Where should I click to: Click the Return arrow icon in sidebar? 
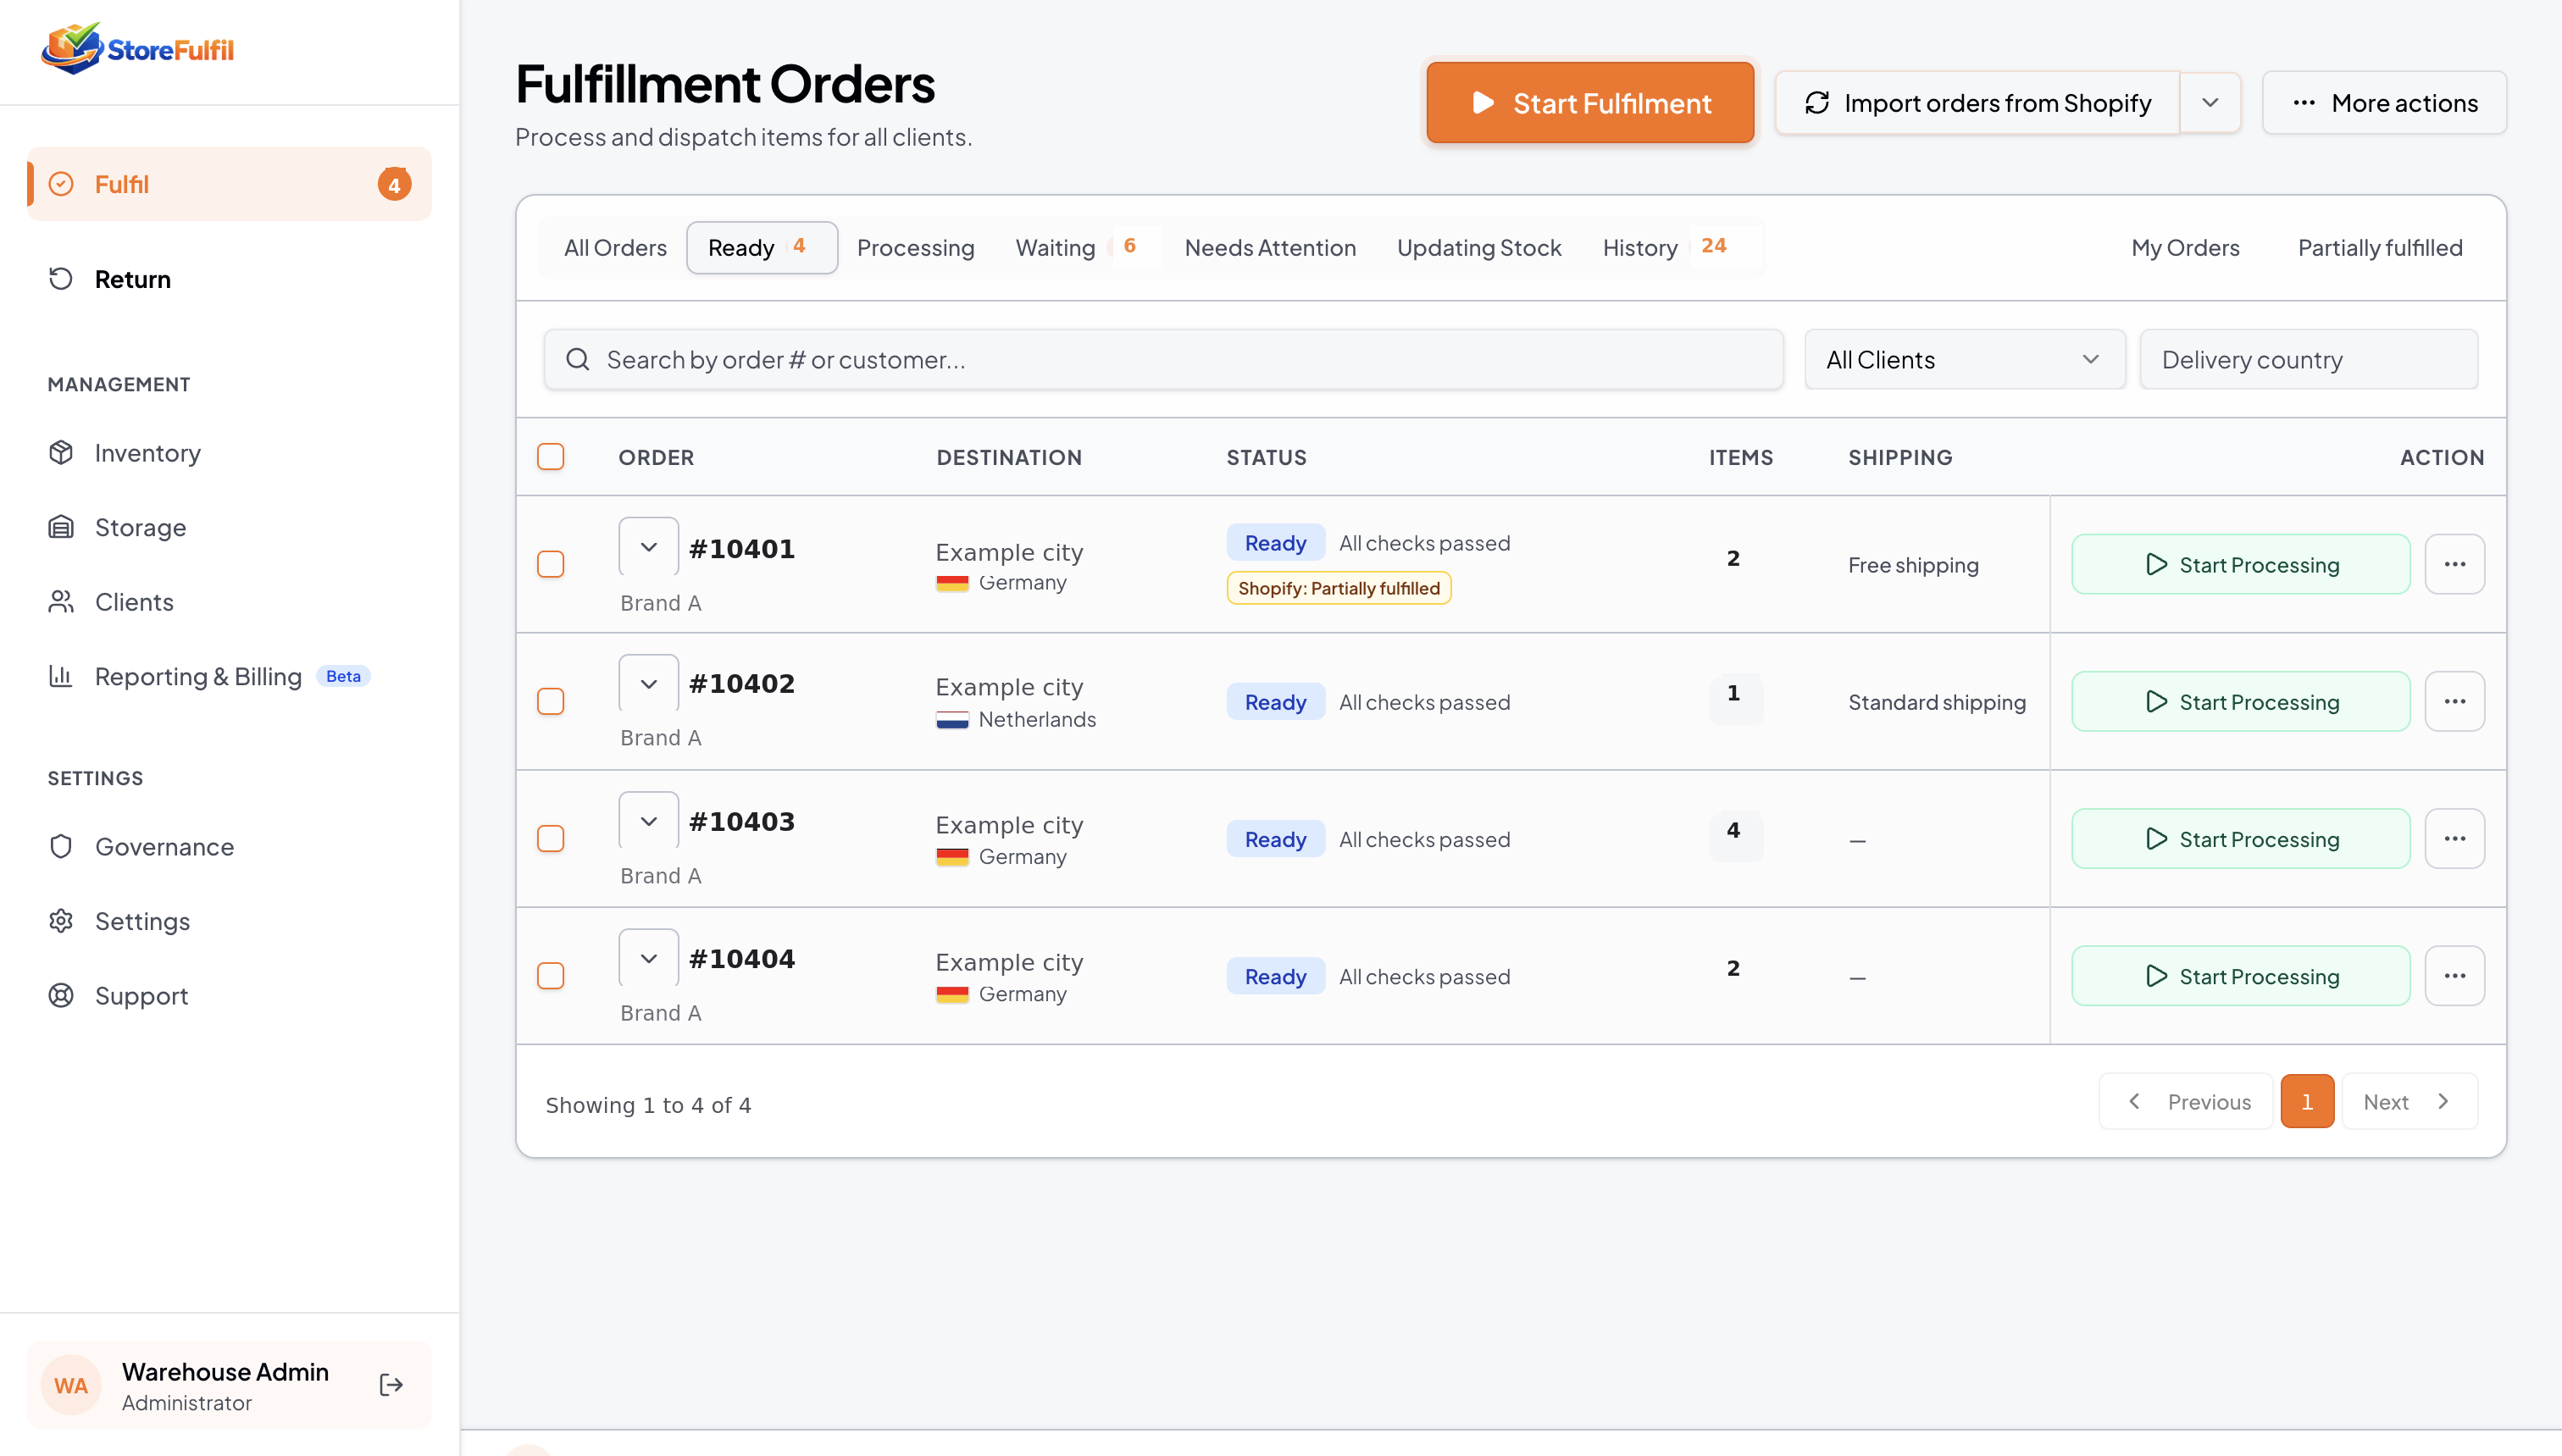point(61,279)
